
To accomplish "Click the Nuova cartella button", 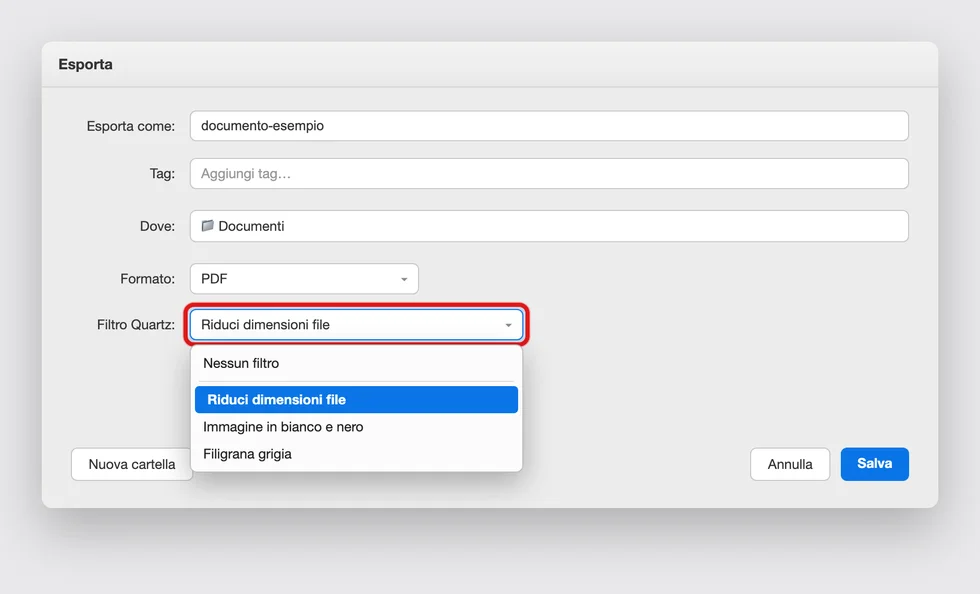I will (x=131, y=464).
